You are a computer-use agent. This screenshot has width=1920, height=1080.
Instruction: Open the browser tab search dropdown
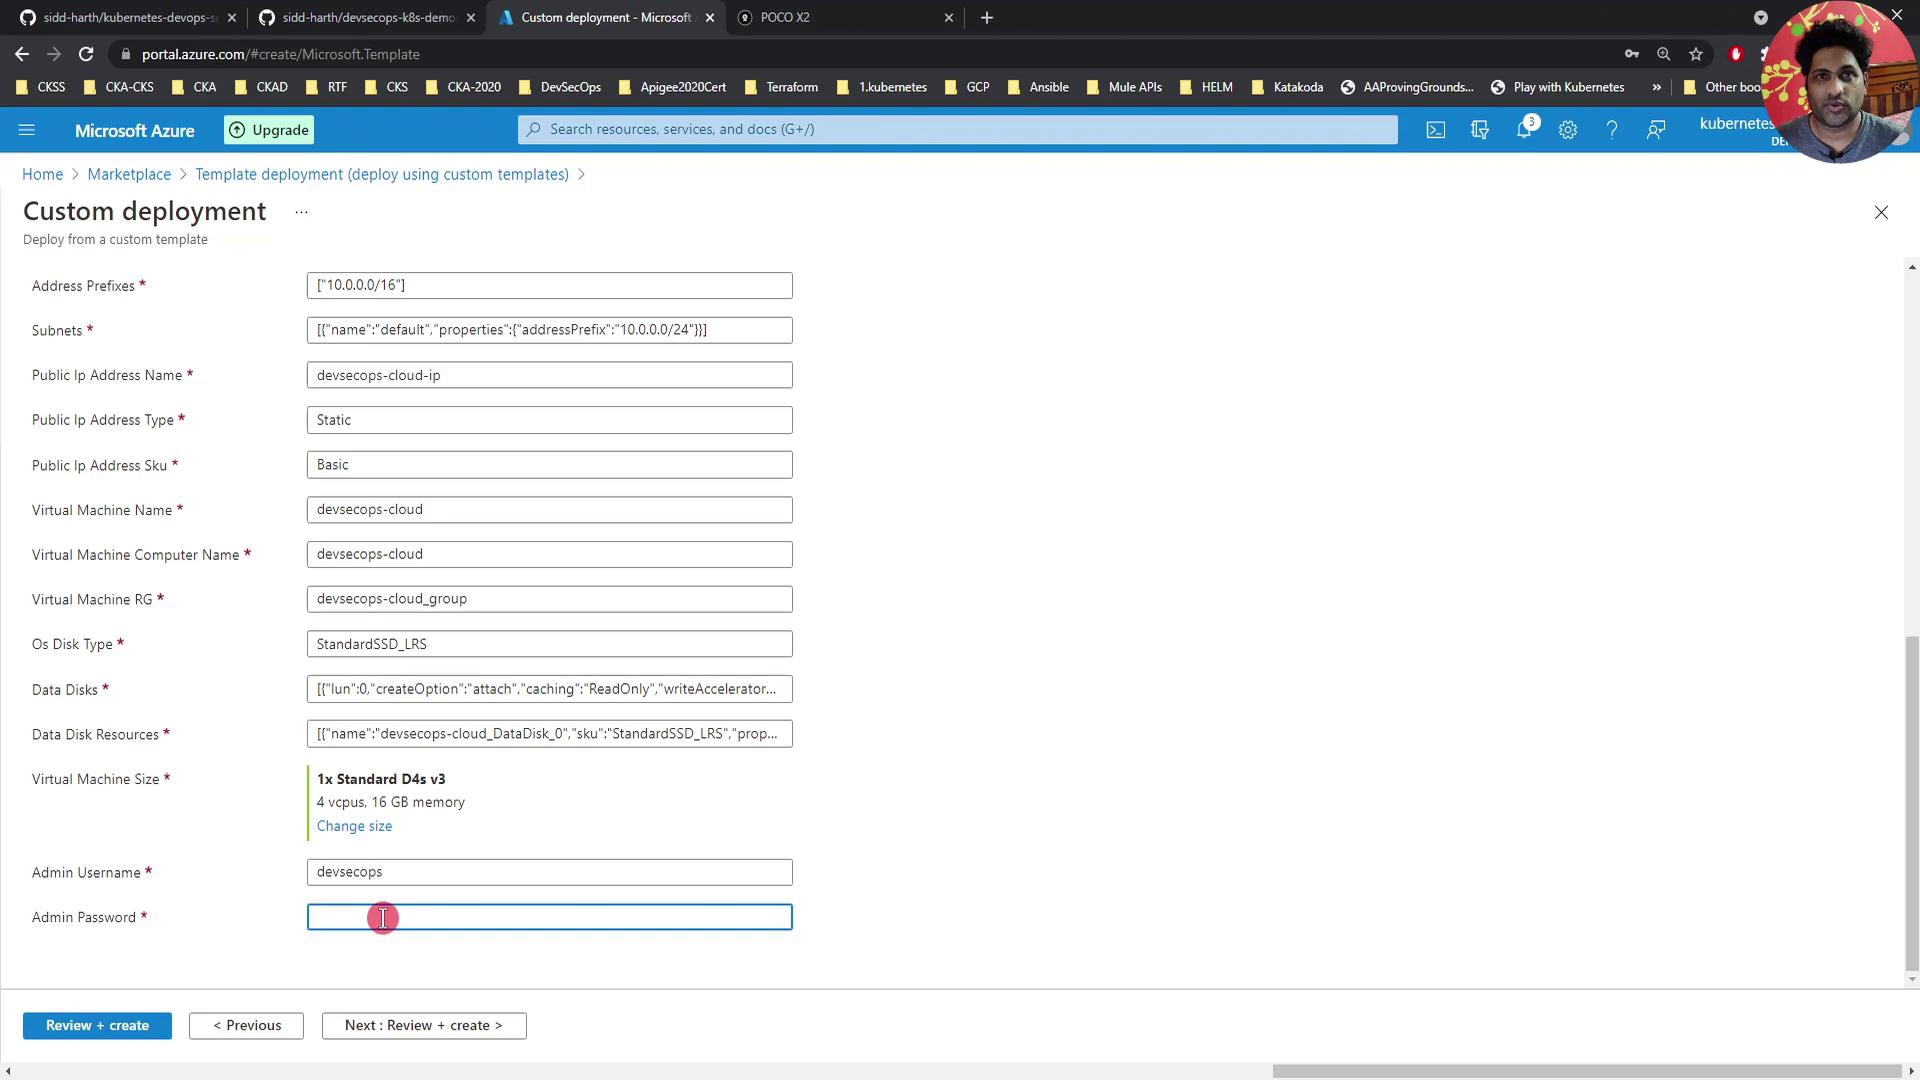click(1760, 17)
